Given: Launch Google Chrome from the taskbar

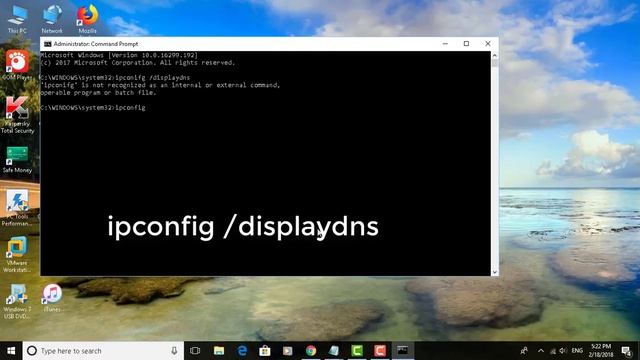Looking at the screenshot, I should click(311, 351).
